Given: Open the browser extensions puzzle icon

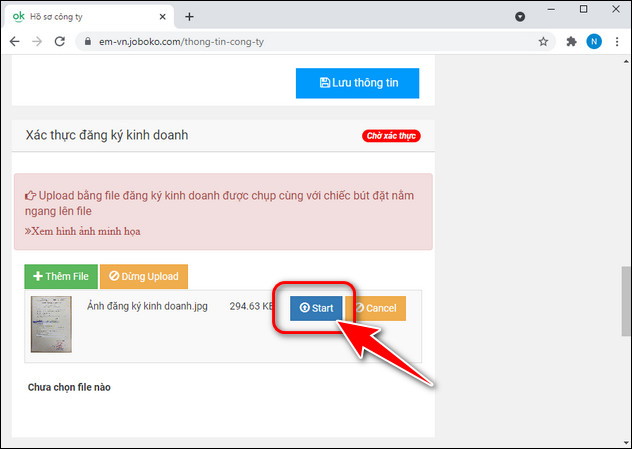Looking at the screenshot, I should [572, 42].
